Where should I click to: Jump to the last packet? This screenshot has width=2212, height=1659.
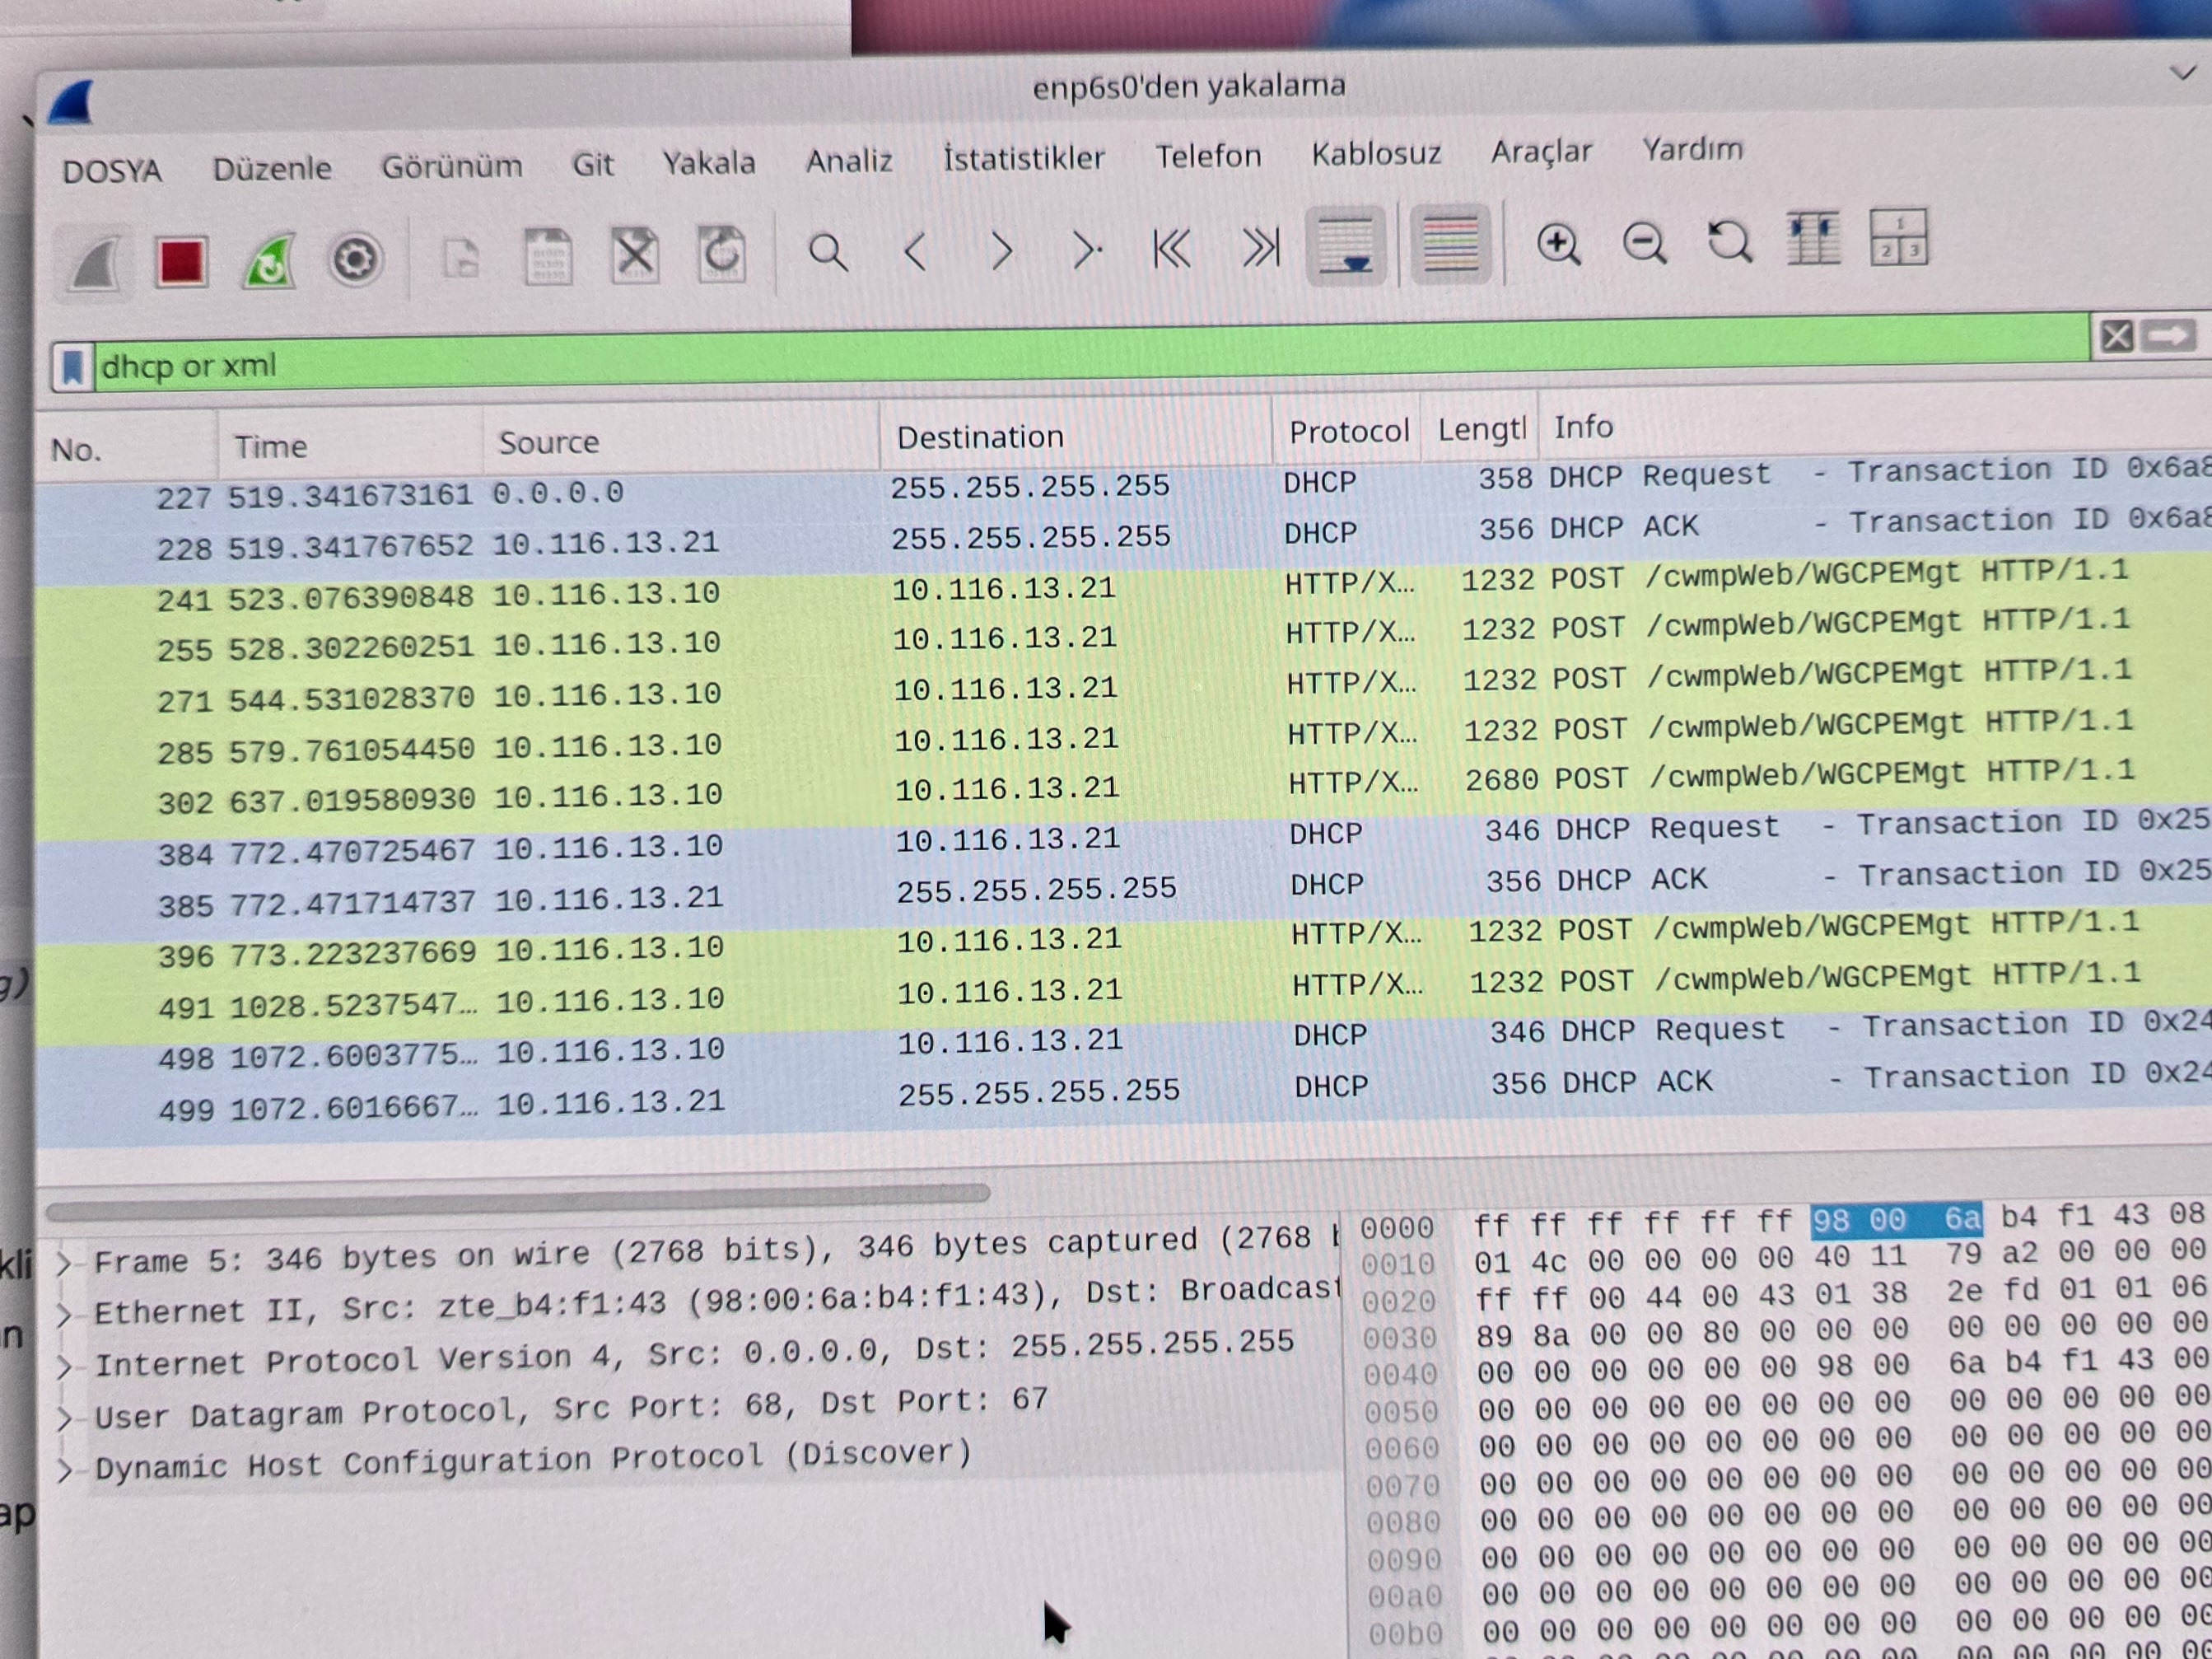tap(1260, 247)
